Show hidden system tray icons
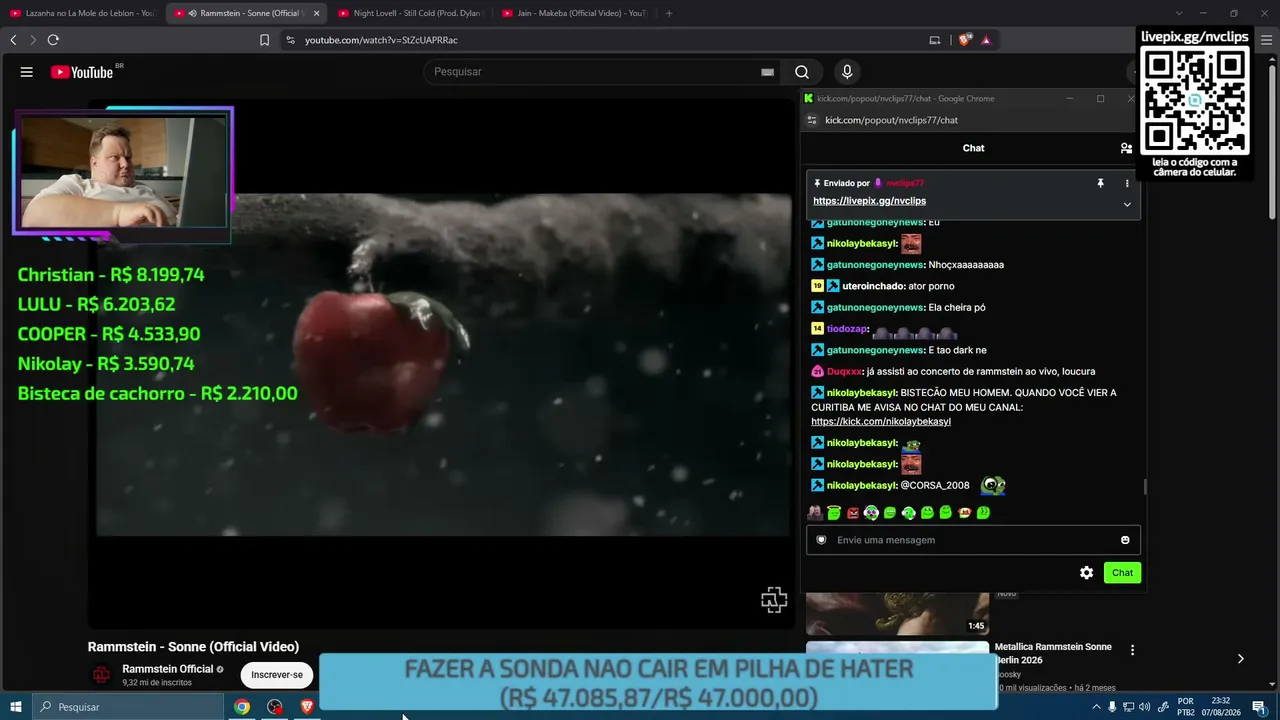The height and width of the screenshot is (720, 1280). click(x=1096, y=707)
